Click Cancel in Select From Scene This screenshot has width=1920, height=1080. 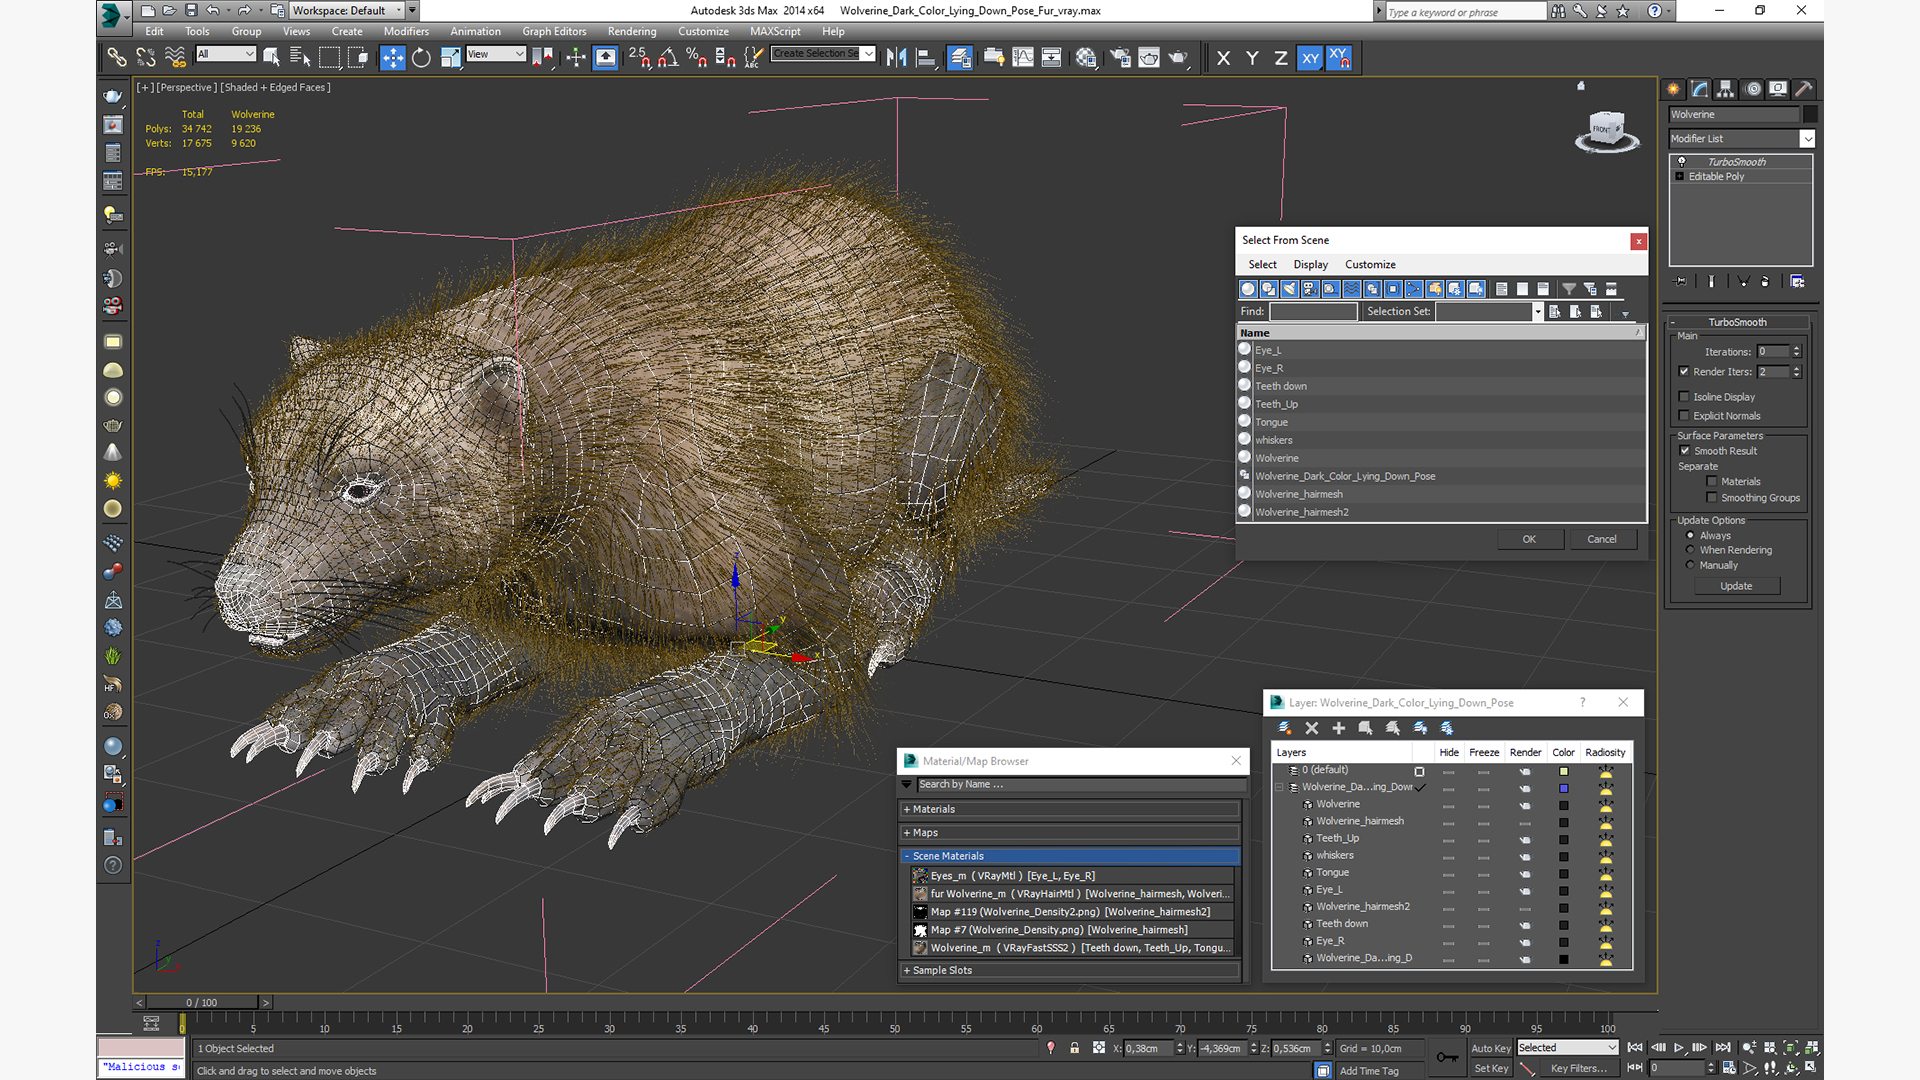coord(1602,539)
